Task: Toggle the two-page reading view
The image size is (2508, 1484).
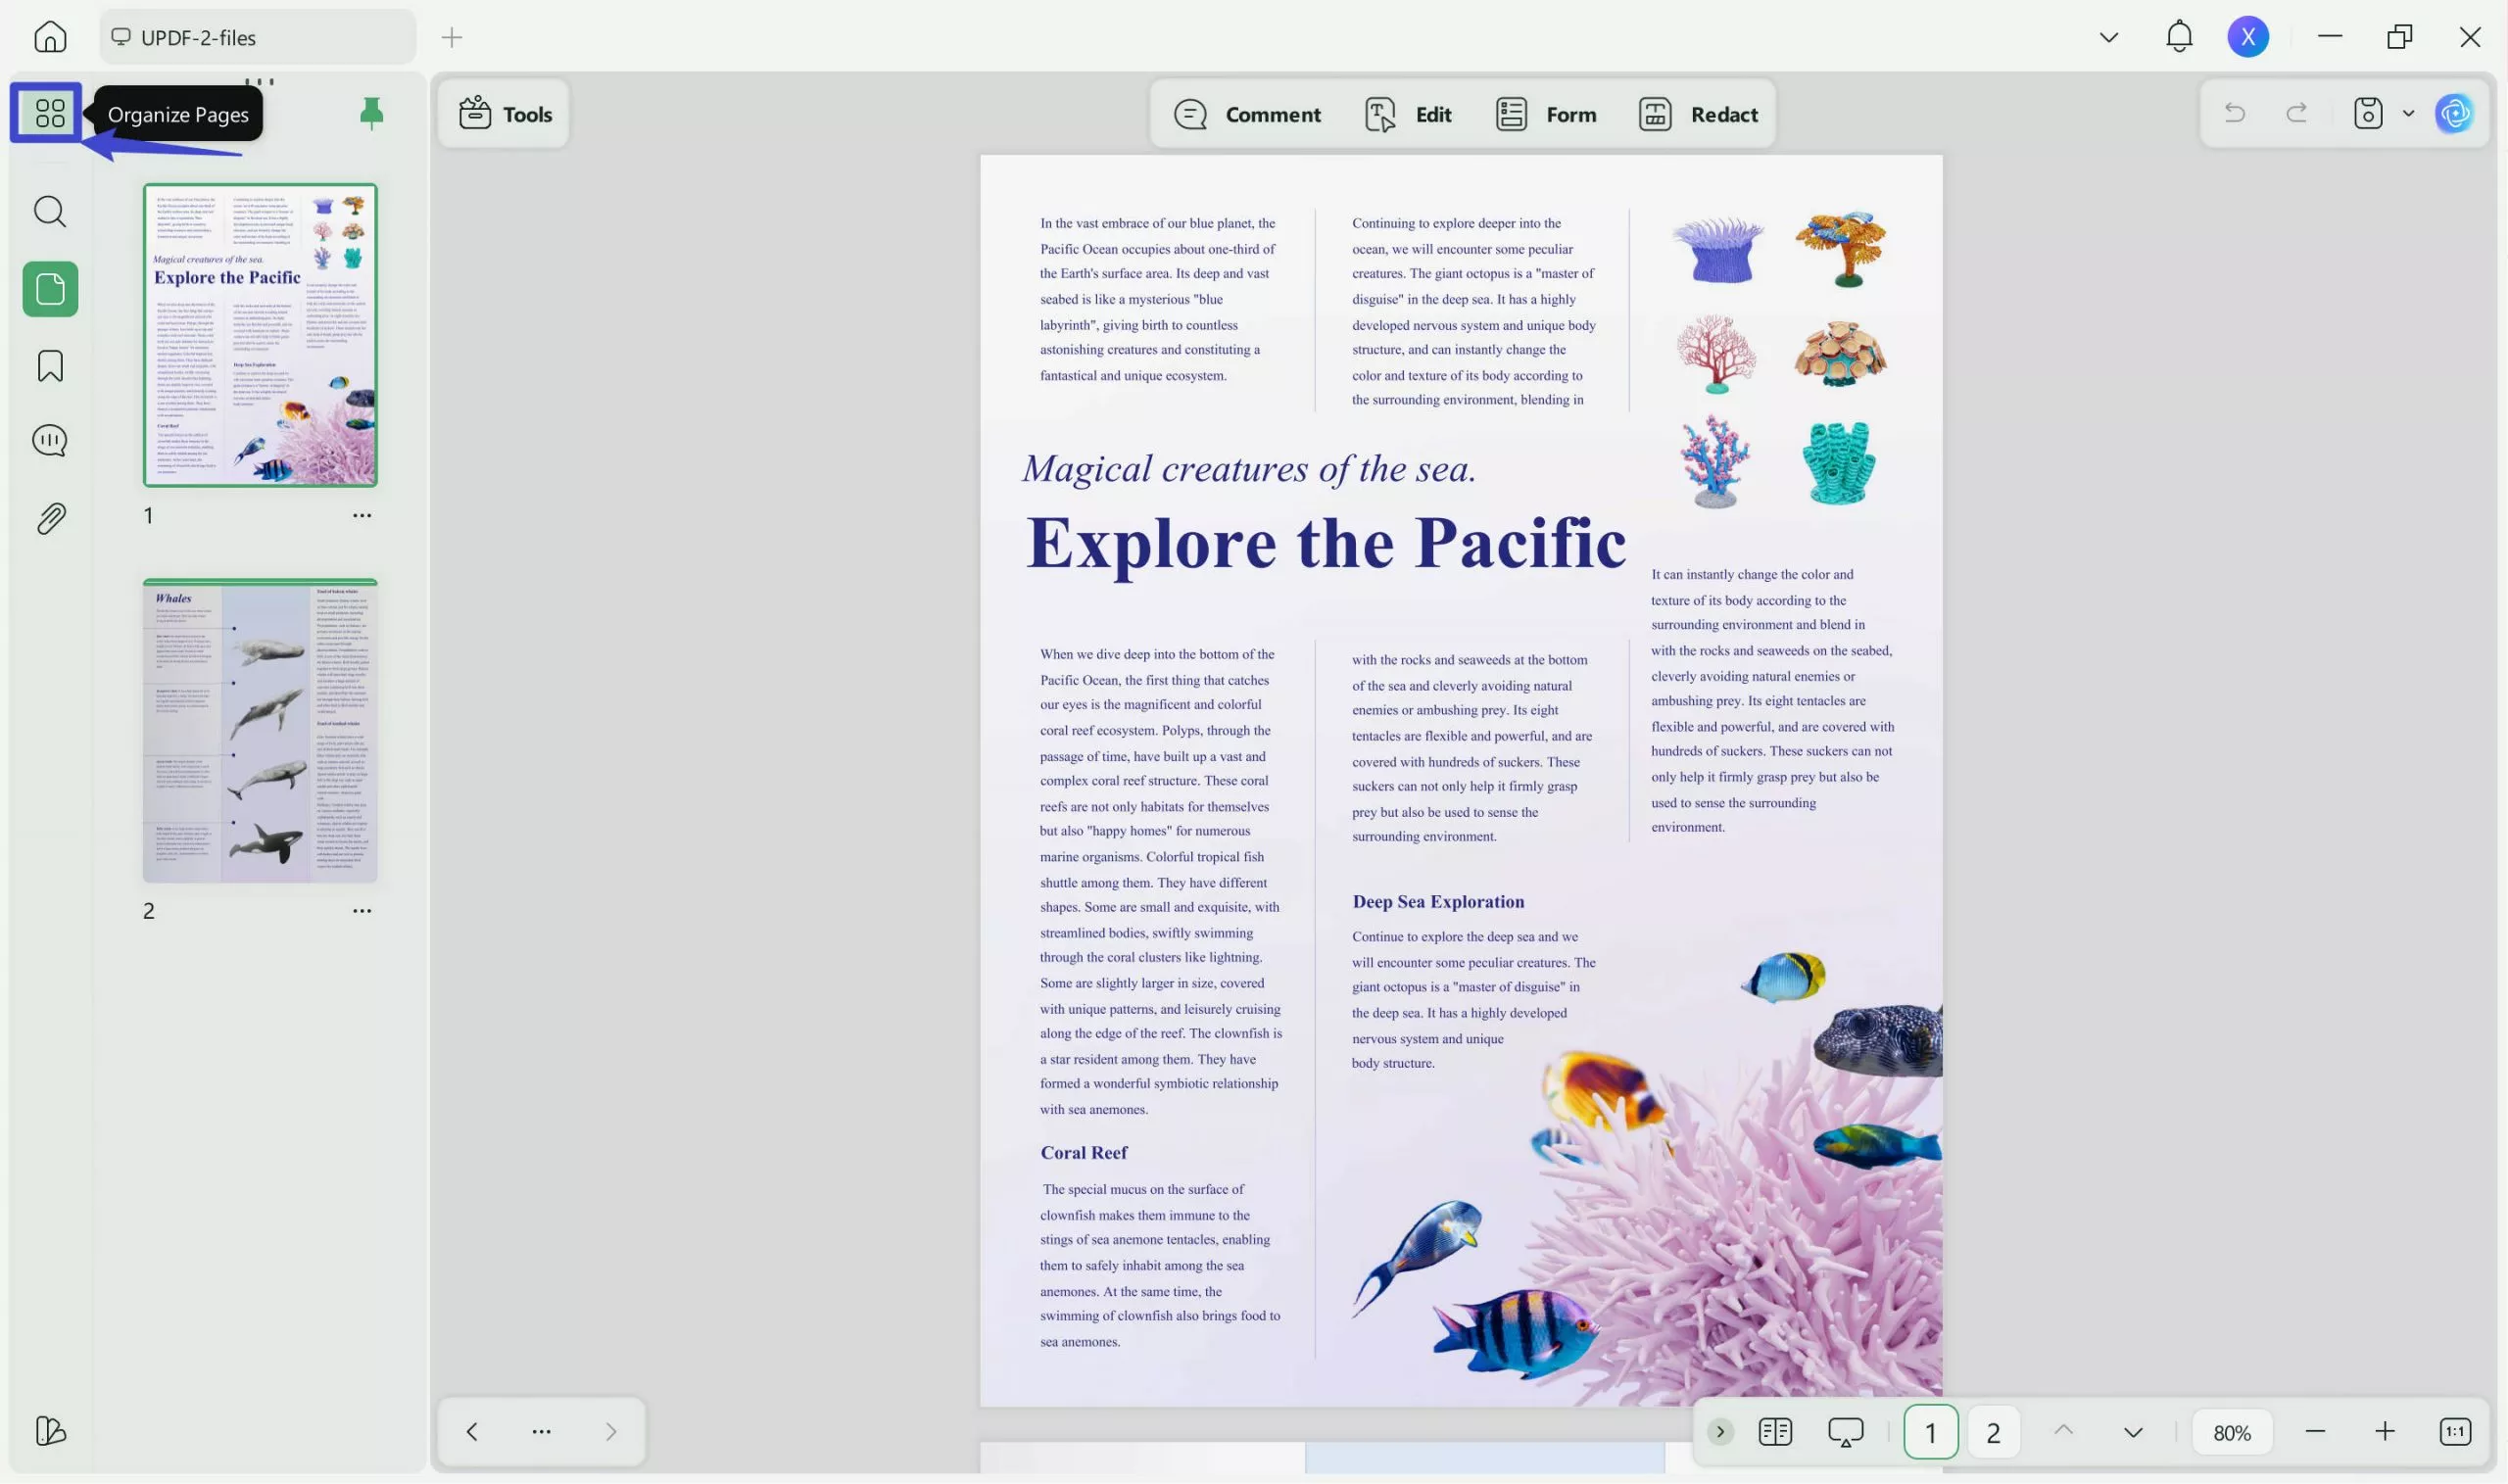Action: (1776, 1431)
